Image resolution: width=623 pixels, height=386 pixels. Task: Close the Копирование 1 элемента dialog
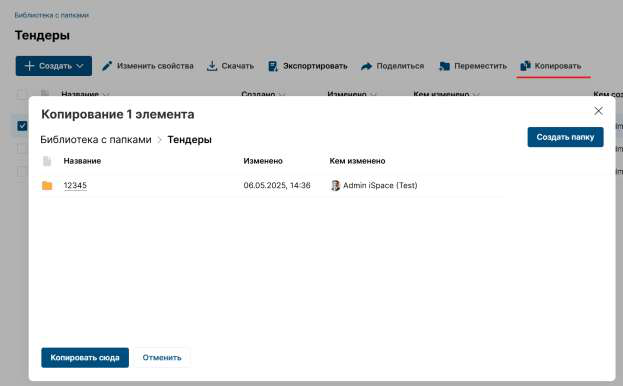pos(598,111)
